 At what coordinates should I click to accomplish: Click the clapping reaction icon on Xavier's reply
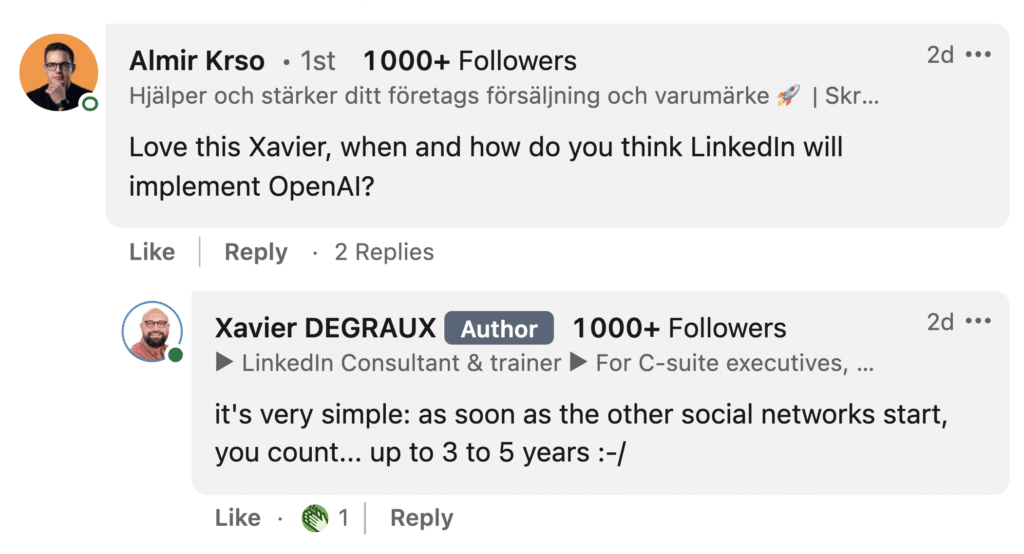pos(315,518)
